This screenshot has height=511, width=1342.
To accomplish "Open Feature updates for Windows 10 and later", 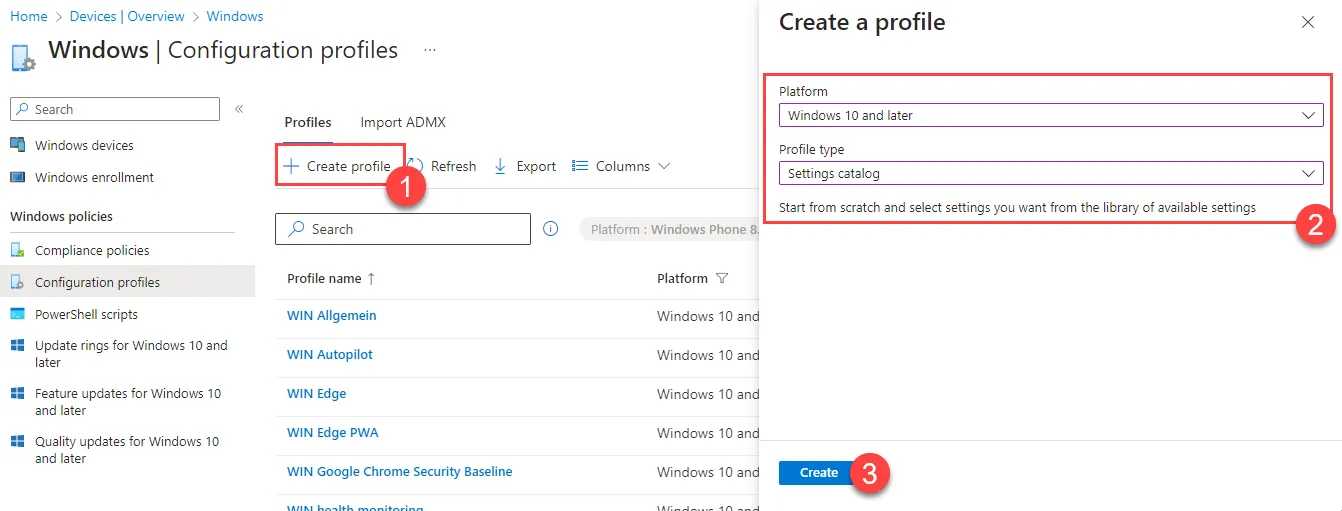I will click(128, 402).
